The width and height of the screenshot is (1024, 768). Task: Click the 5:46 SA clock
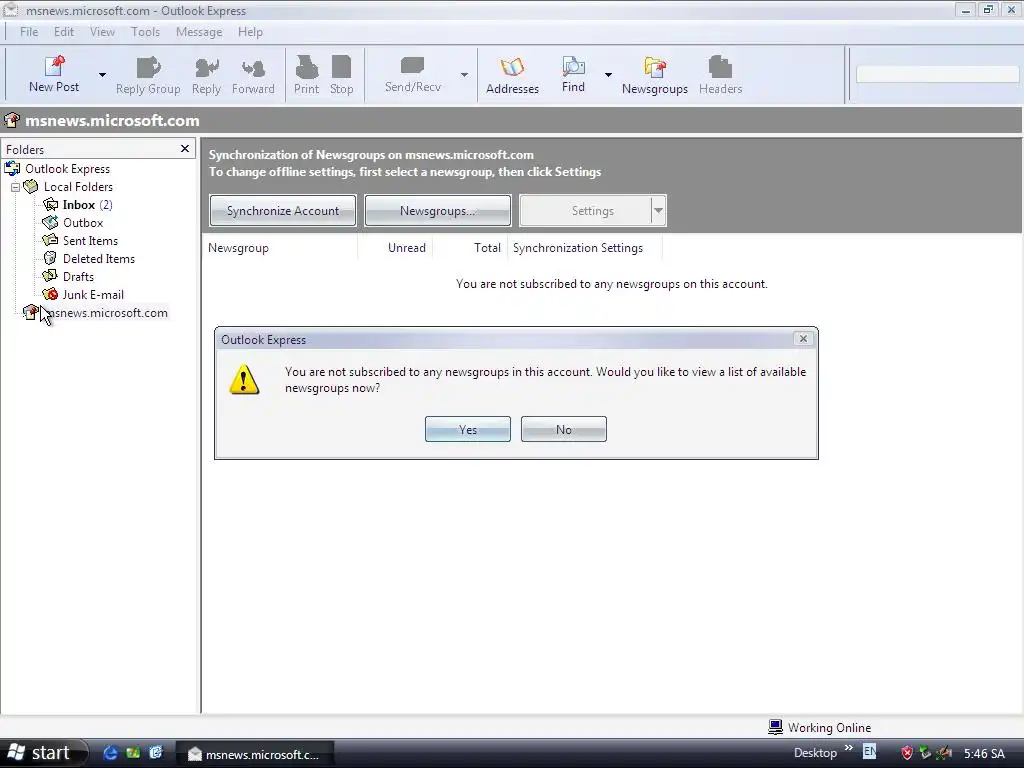pyautogui.click(x=984, y=754)
